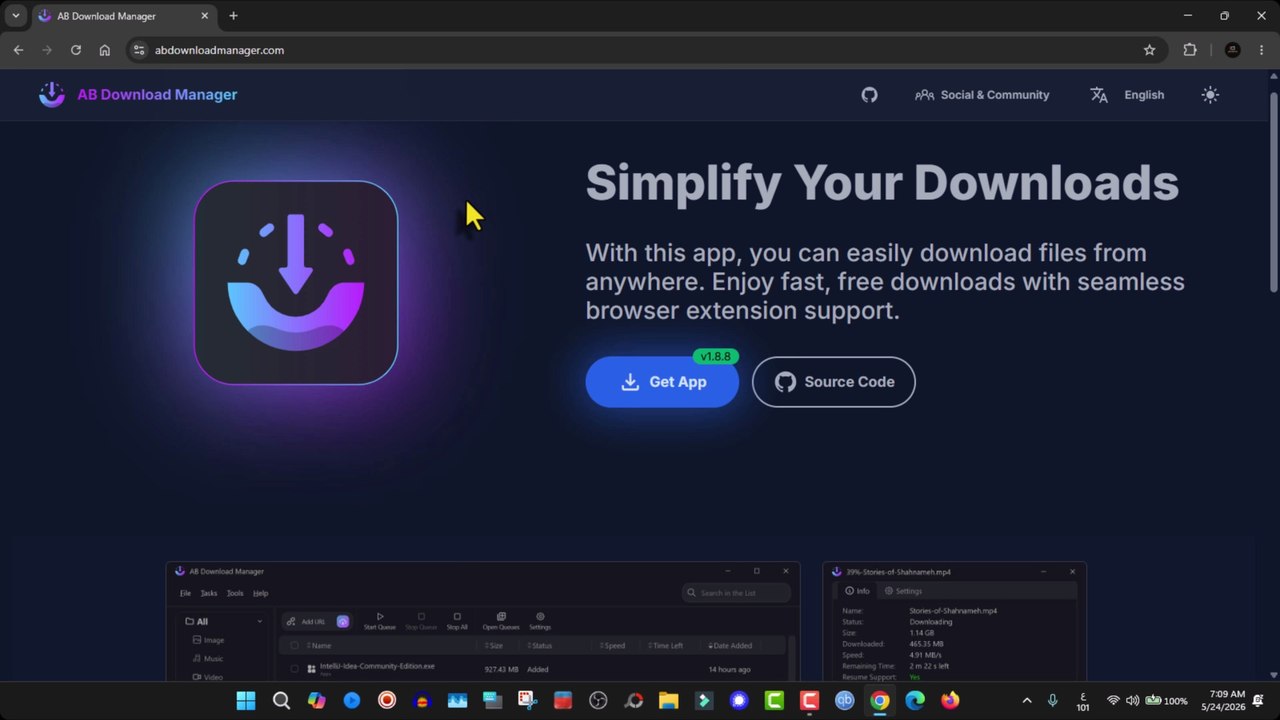1280x720 pixels.
Task: Click the large download app icon image
Action: point(296,282)
